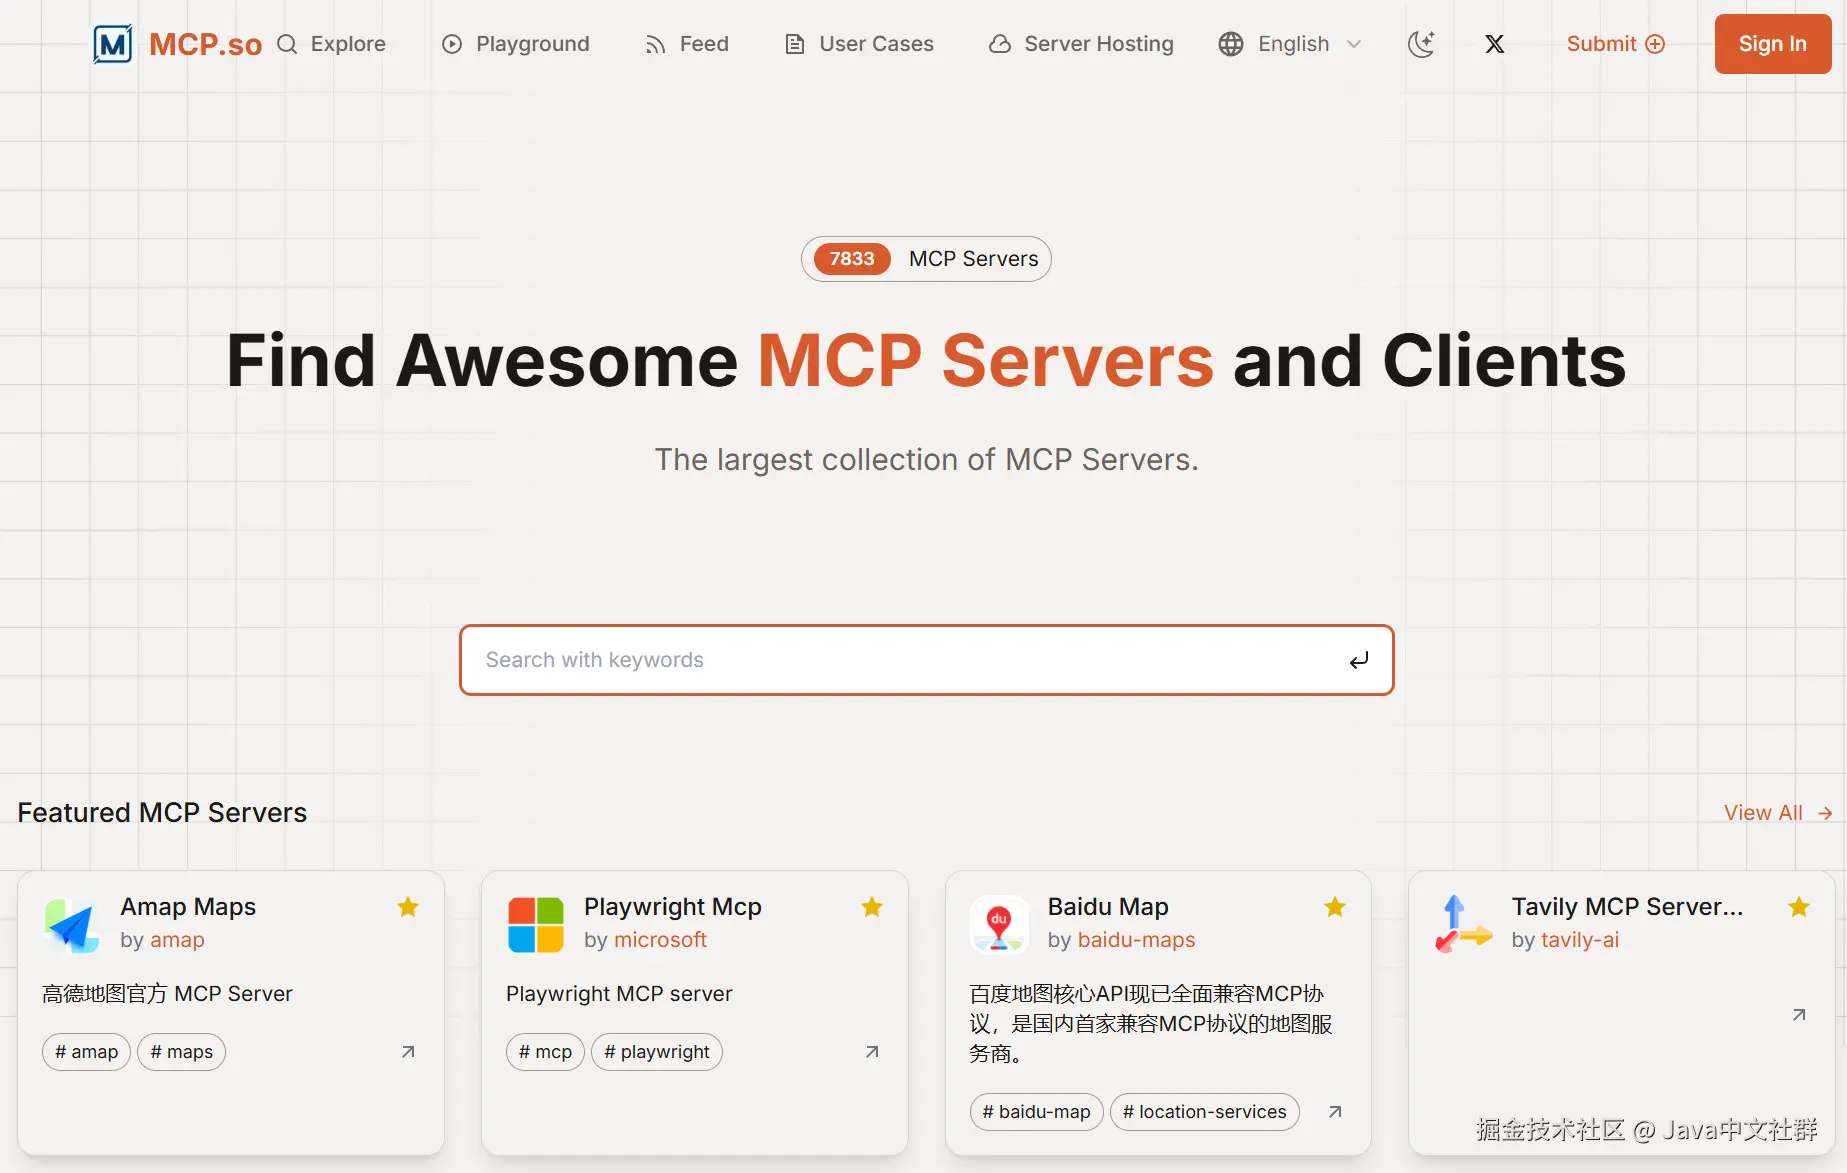Image resolution: width=1847 pixels, height=1173 pixels.
Task: Select the # baidu-map tag
Action: click(x=1036, y=1112)
